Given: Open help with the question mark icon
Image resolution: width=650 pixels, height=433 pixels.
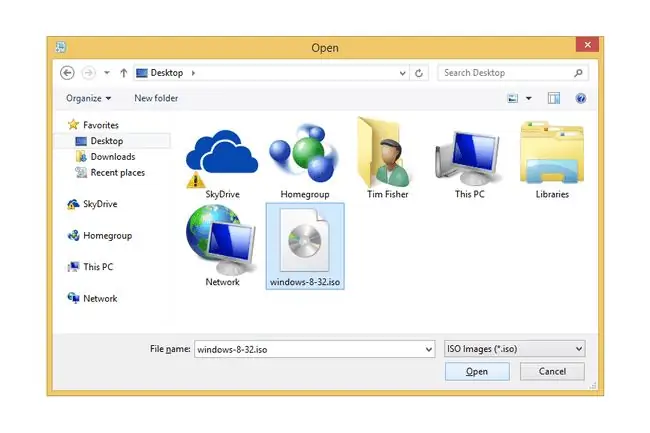Looking at the screenshot, I should (x=581, y=98).
